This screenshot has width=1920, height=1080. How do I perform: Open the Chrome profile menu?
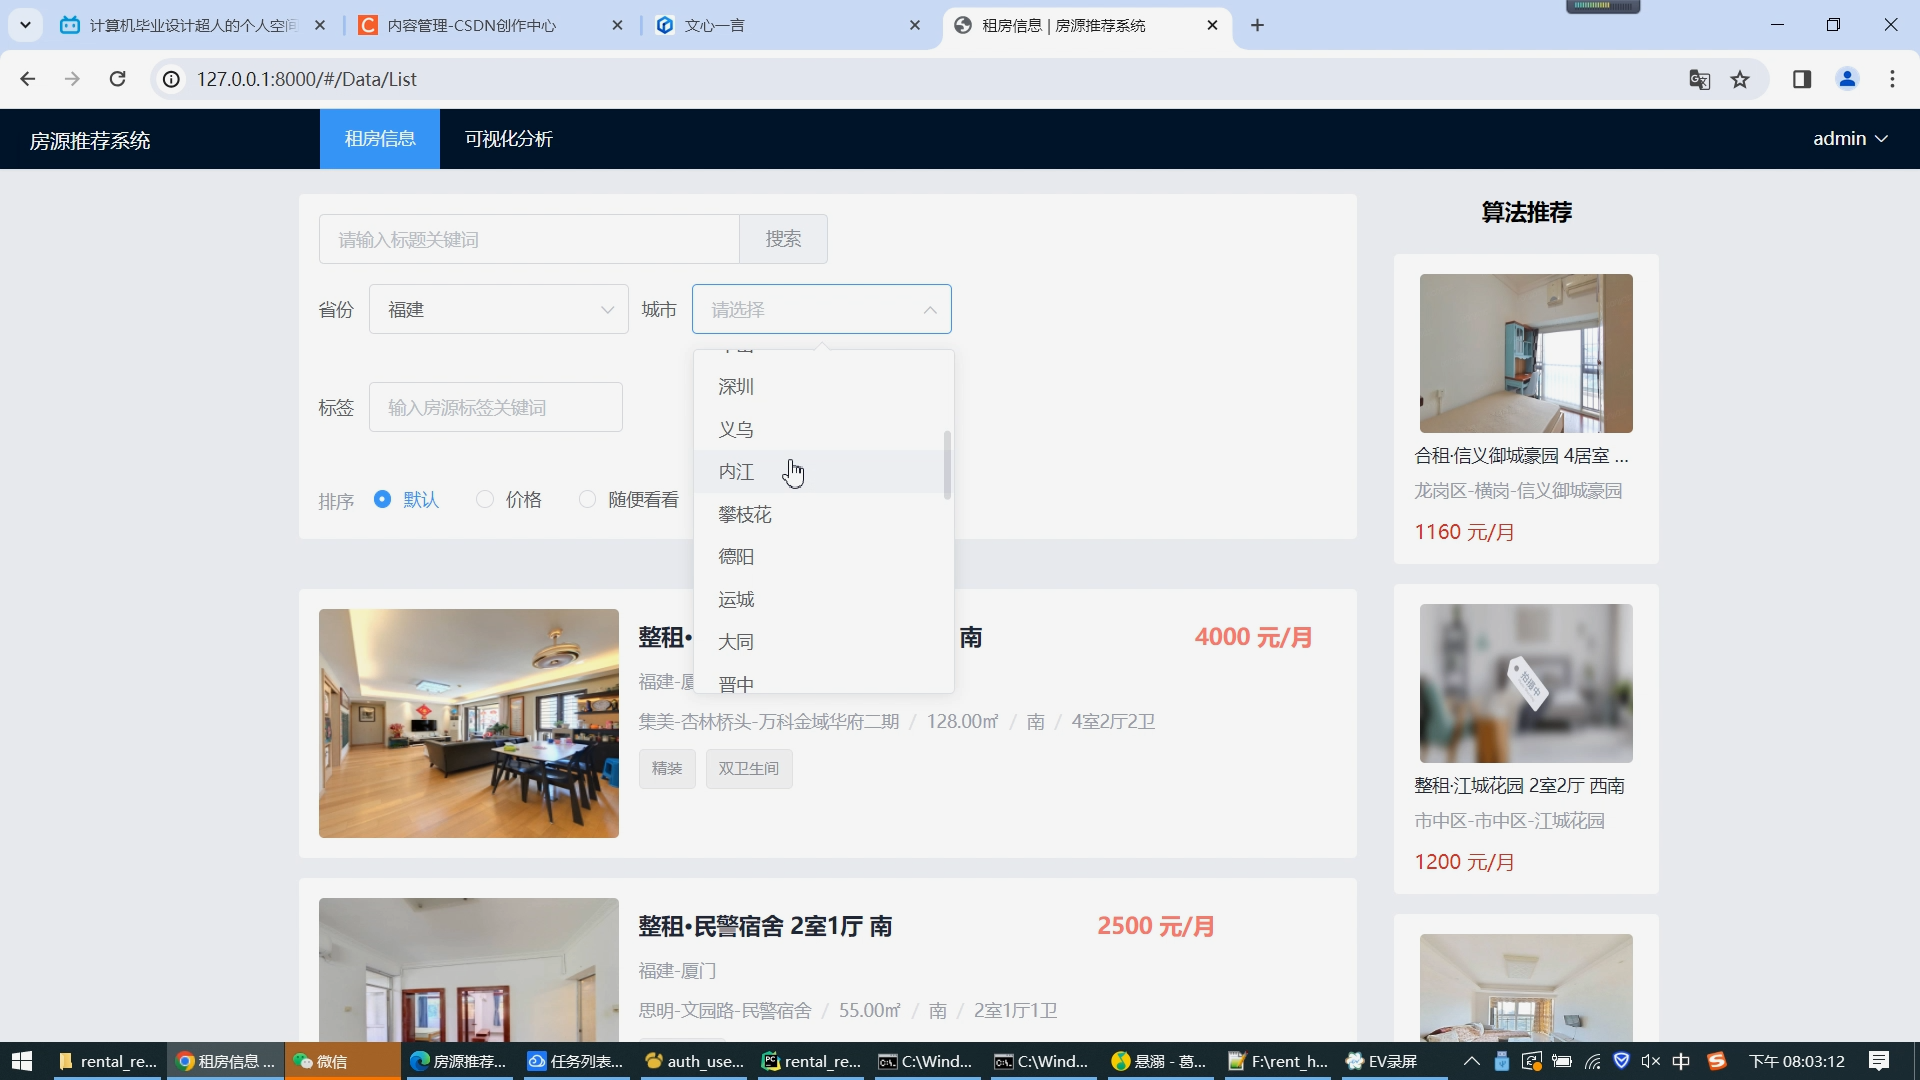pyautogui.click(x=1847, y=79)
